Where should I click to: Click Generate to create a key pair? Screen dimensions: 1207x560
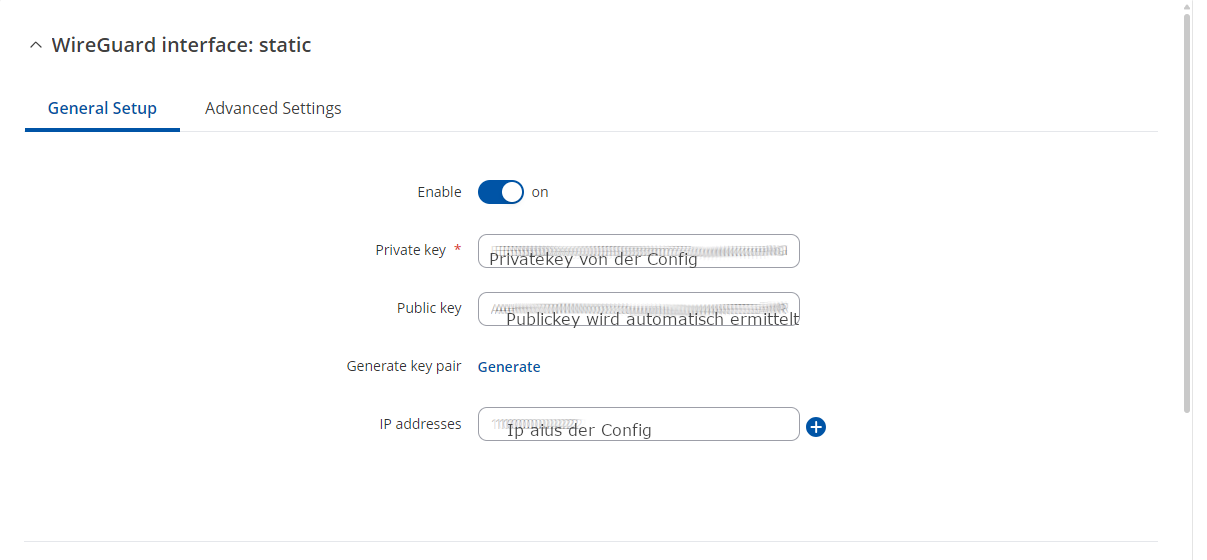pyautogui.click(x=509, y=367)
